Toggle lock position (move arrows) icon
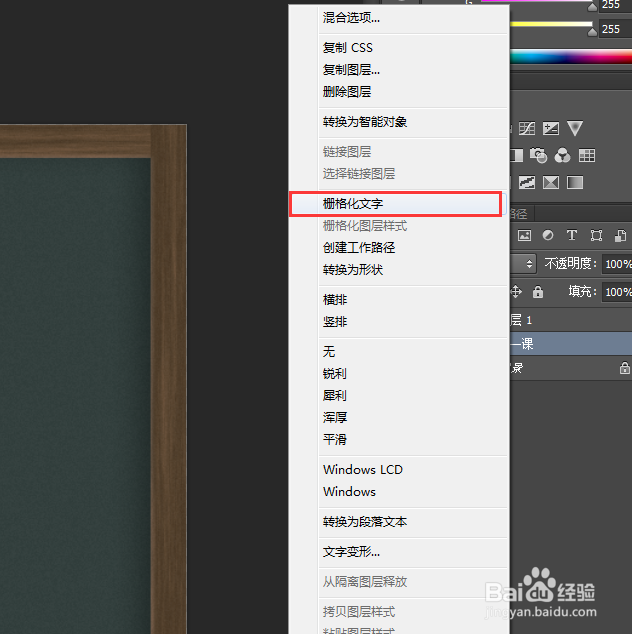This screenshot has height=634, width=632. (x=516, y=291)
